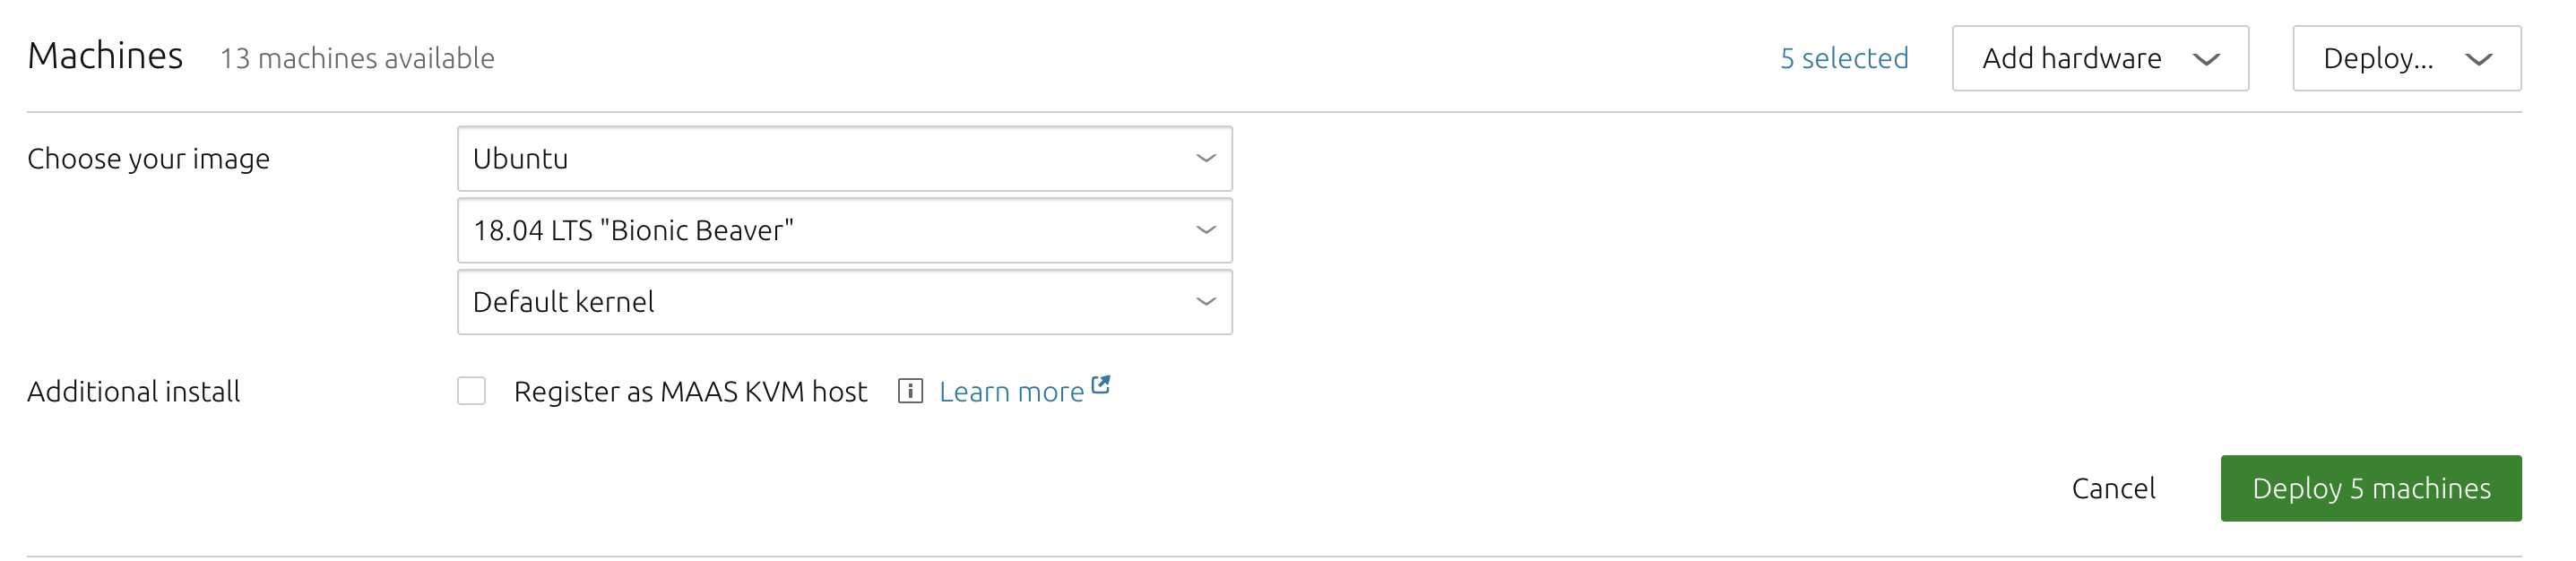Screen dimensions: 2576x561
Task: Click the chevron arrow of Default kernel selector
Action: point(1206,301)
